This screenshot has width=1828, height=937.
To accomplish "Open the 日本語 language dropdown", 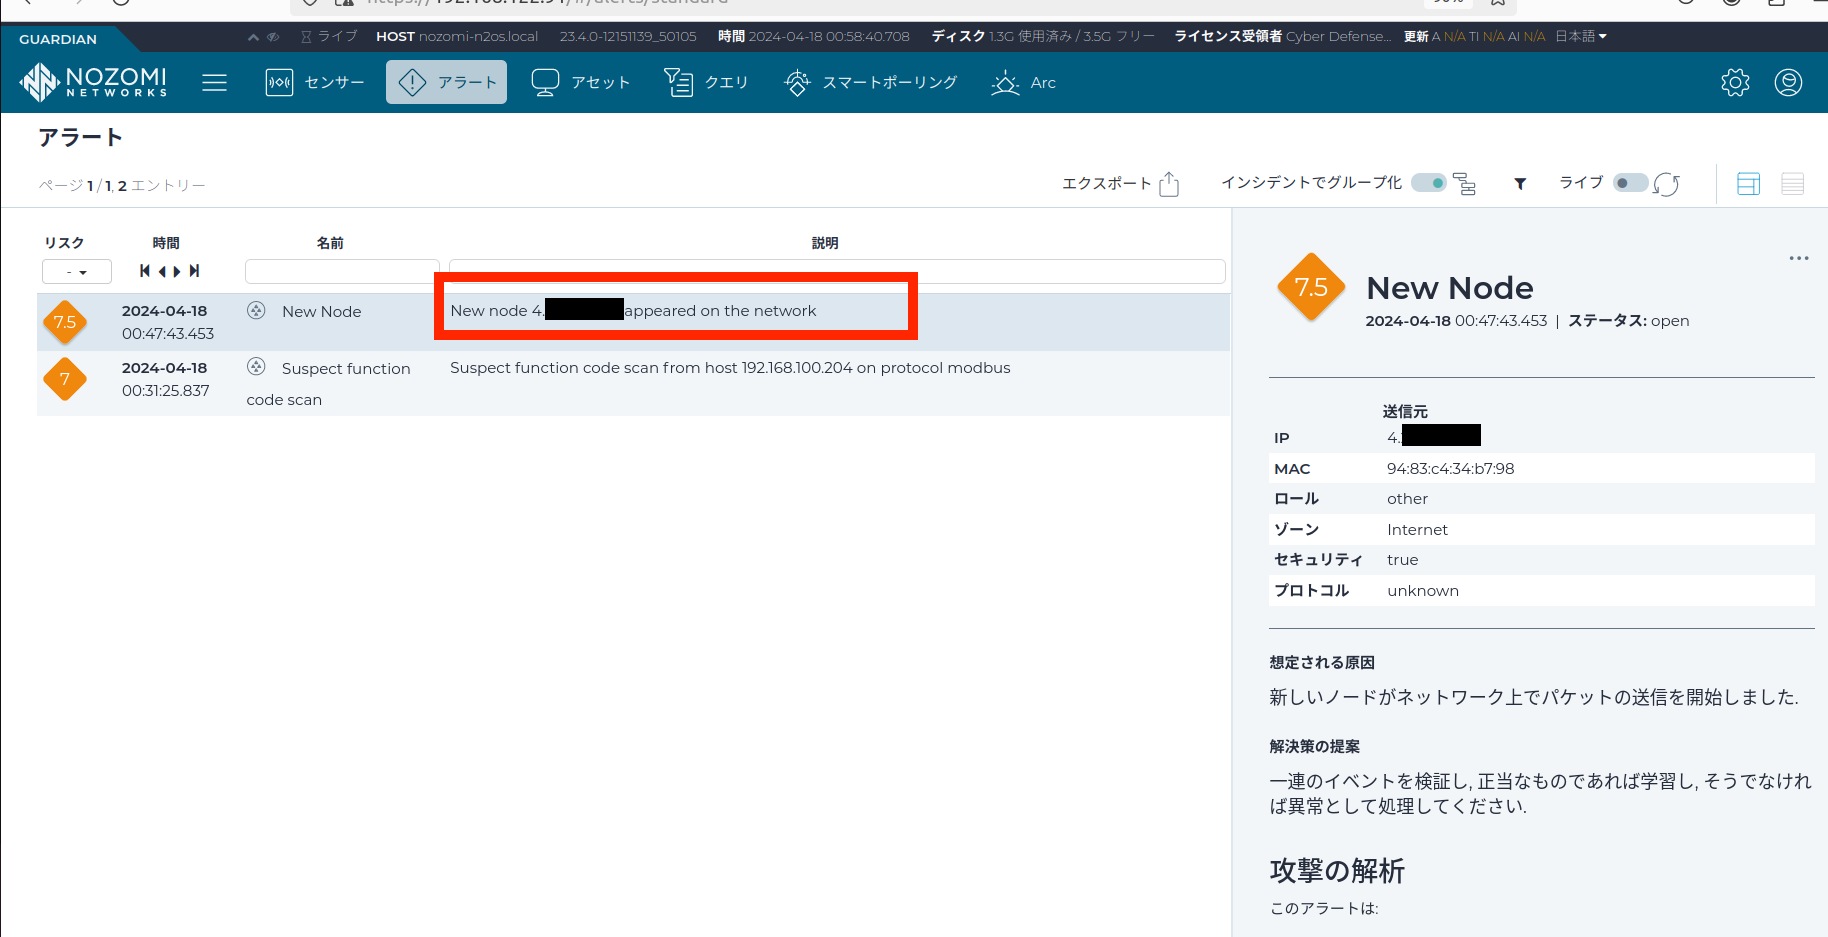I will point(1580,36).
